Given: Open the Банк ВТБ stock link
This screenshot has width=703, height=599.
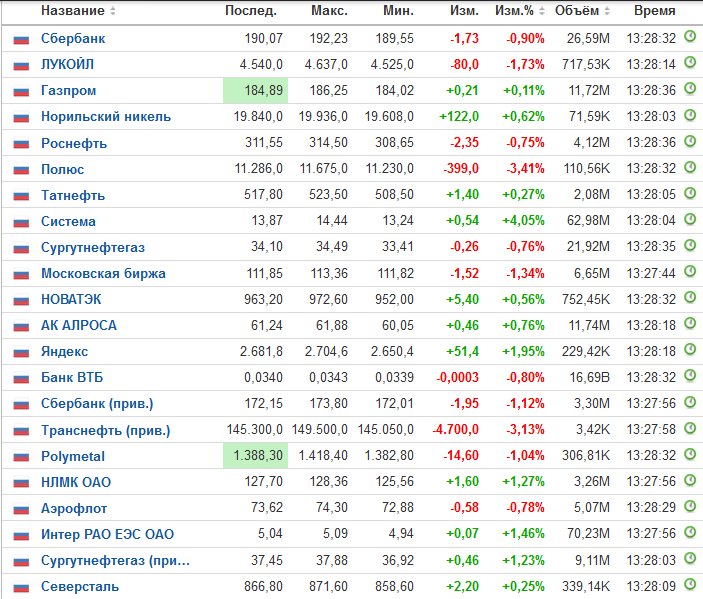Looking at the screenshot, I should [72, 377].
